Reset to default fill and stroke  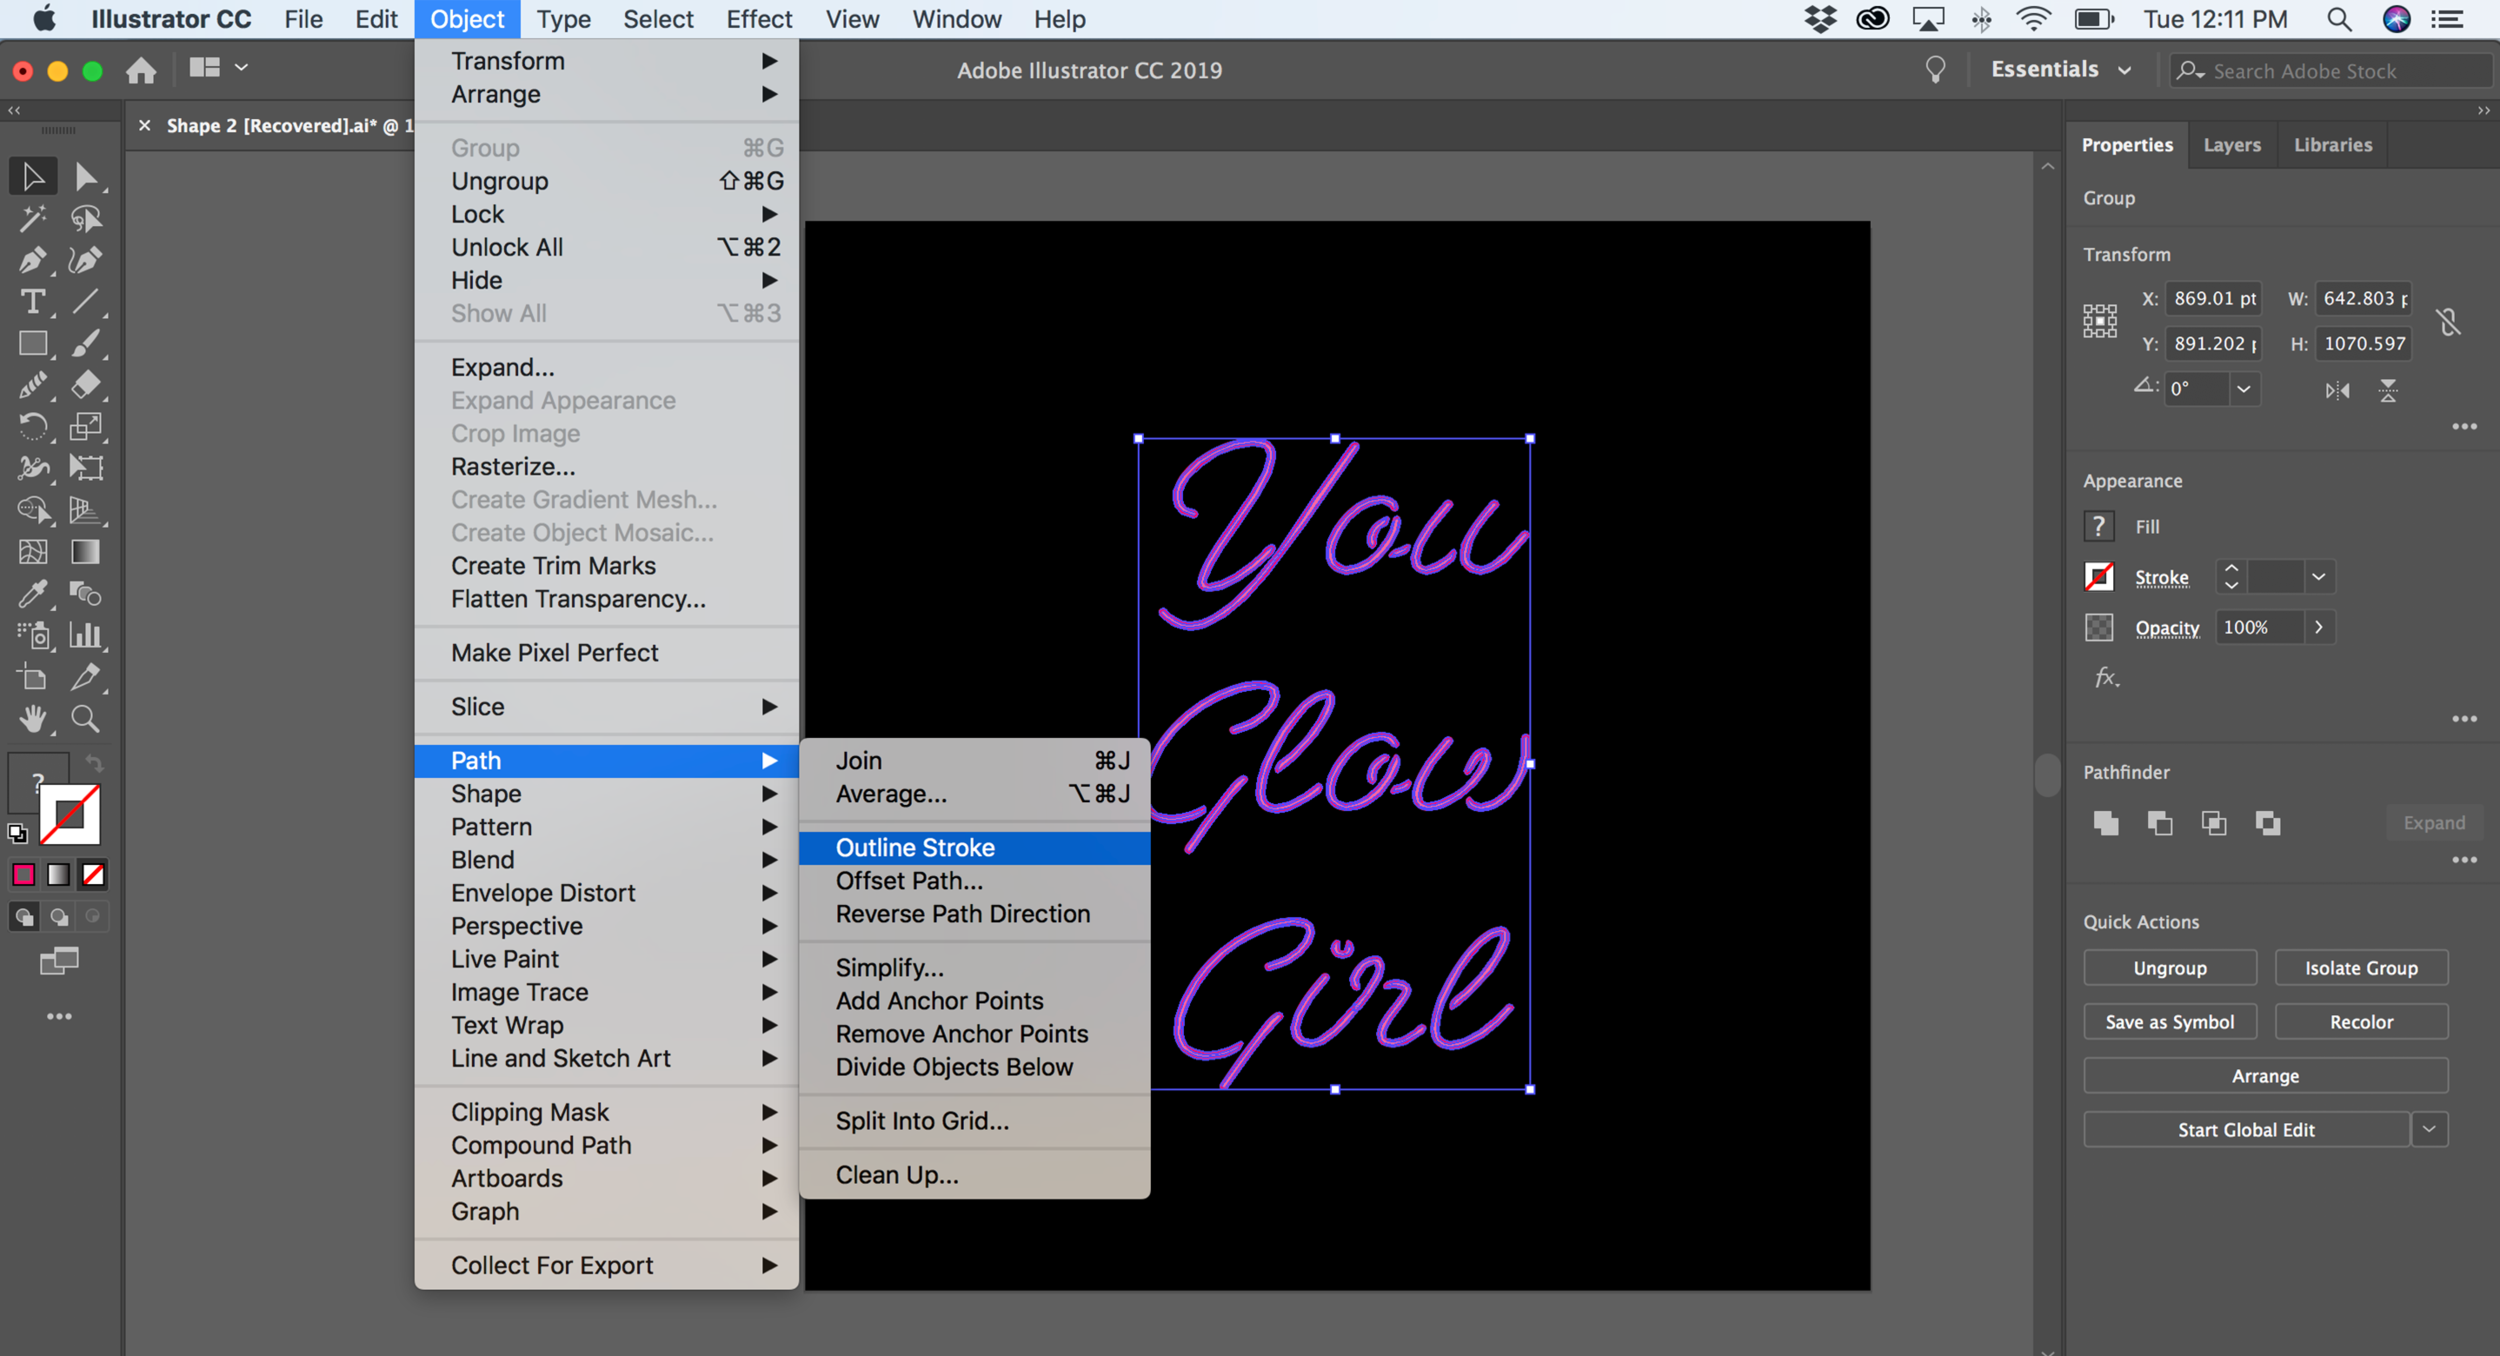pos(17,832)
